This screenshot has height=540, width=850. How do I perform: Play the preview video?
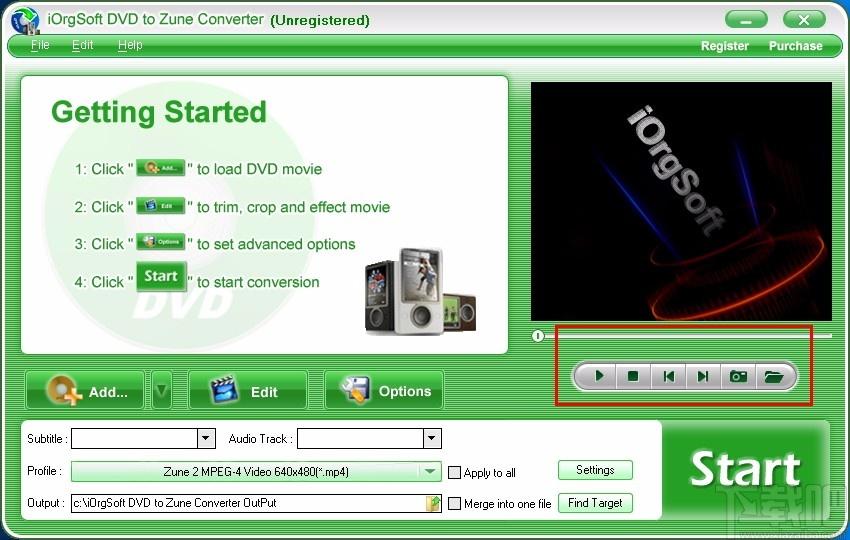click(599, 376)
